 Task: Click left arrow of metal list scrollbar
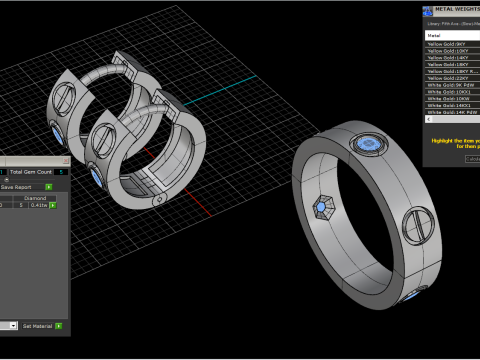pyautogui.click(x=429, y=119)
